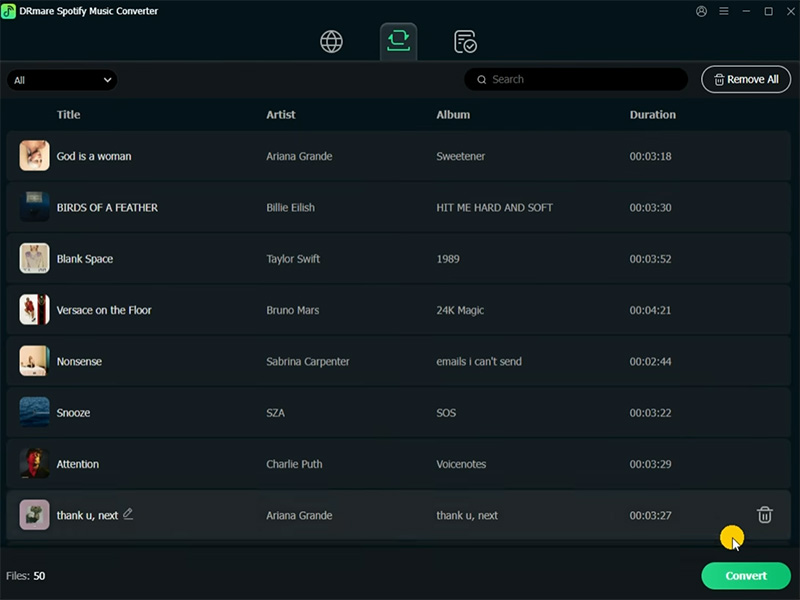Click duration 00:03:18
This screenshot has width=800, height=600.
(x=651, y=156)
